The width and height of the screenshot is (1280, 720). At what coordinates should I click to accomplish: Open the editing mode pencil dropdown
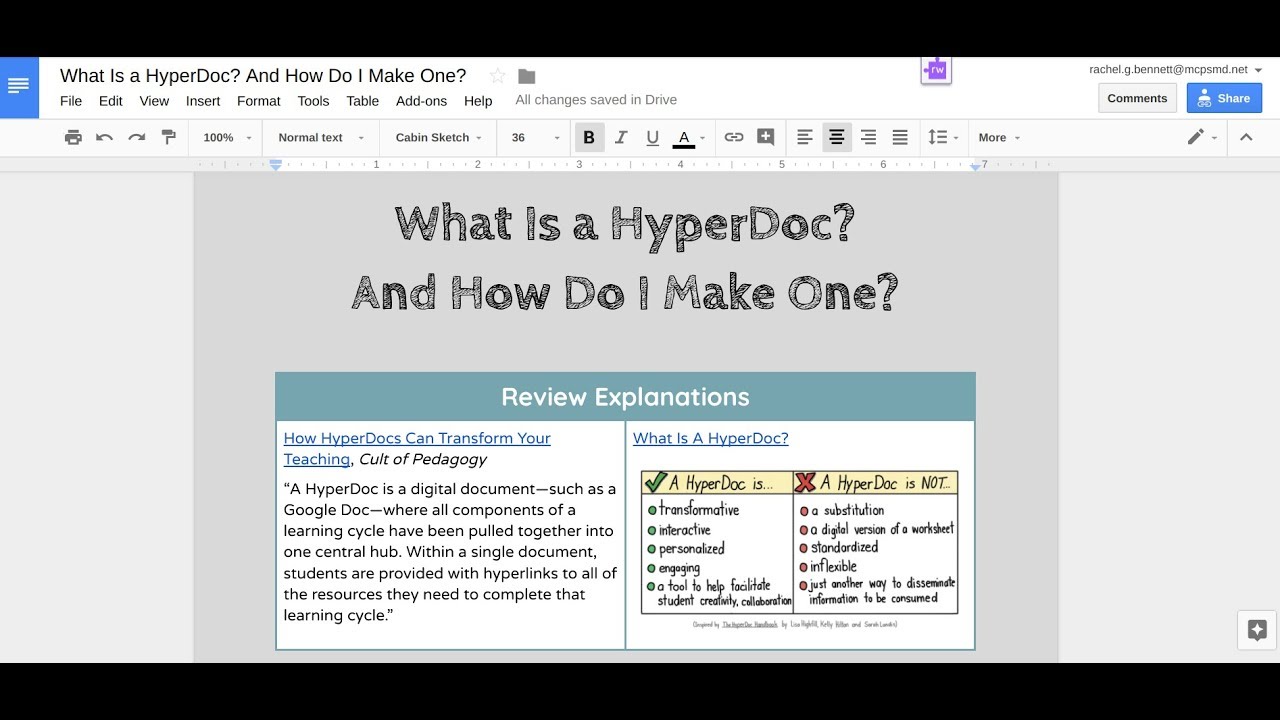(1202, 138)
